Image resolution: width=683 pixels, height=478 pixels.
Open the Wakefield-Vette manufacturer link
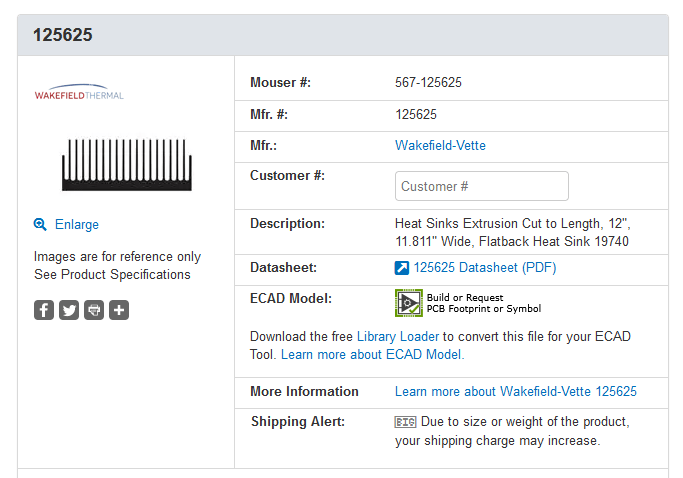[x=440, y=146]
